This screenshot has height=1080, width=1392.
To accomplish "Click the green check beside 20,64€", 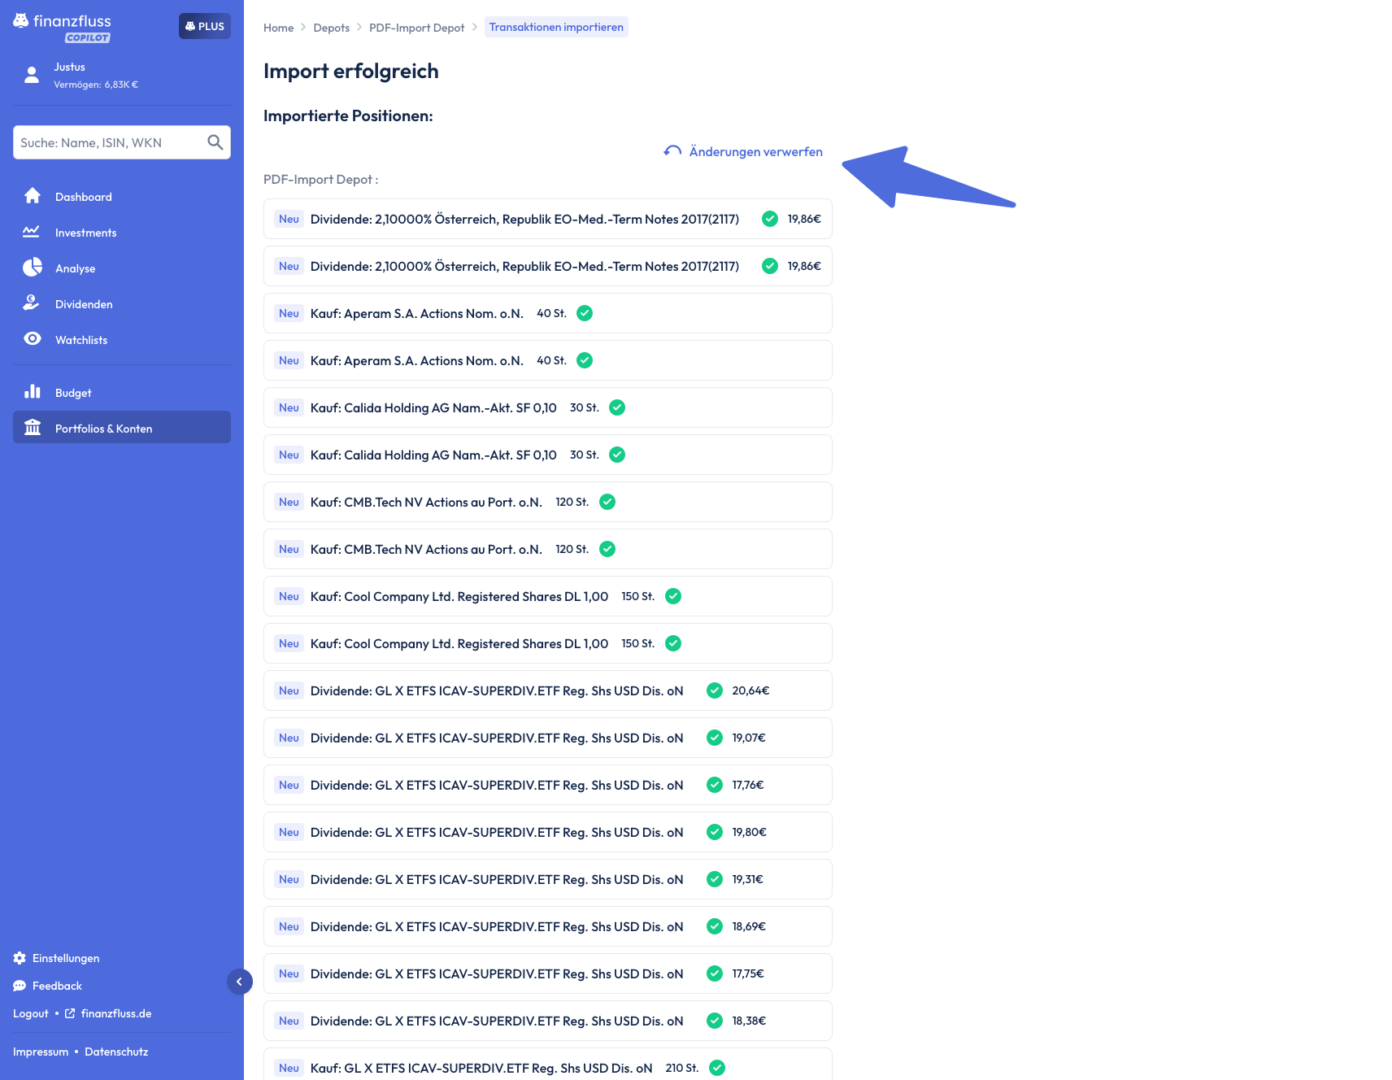I will pyautogui.click(x=715, y=690).
